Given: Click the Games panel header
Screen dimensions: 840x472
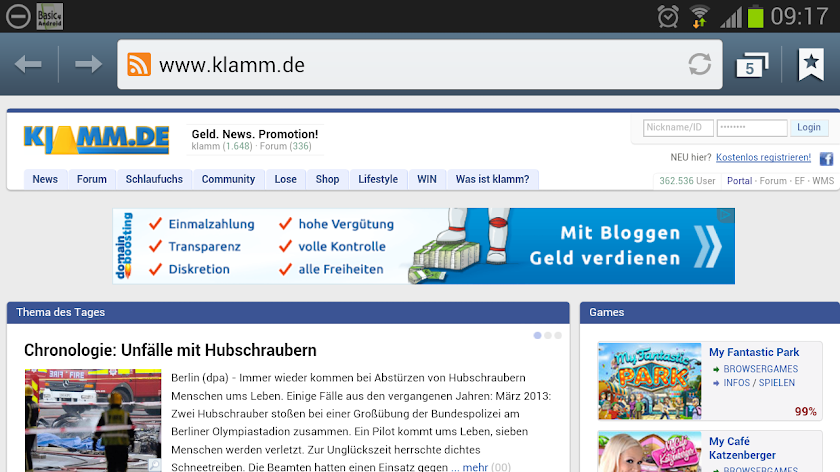Looking at the screenshot, I should click(710, 312).
